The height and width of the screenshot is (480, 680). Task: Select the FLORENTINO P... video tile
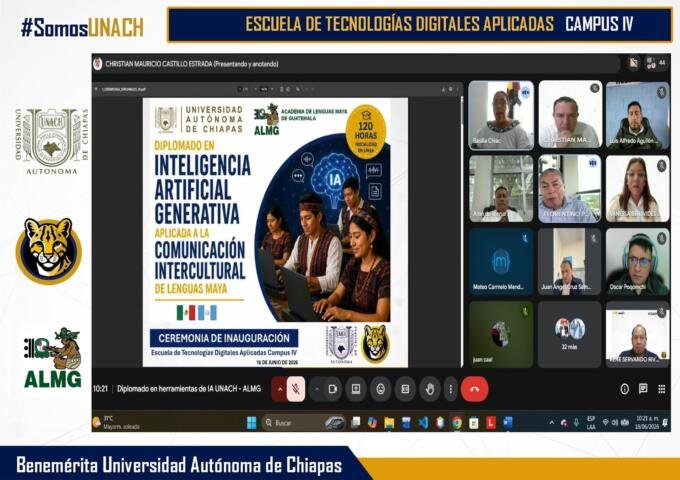pyautogui.click(x=569, y=189)
